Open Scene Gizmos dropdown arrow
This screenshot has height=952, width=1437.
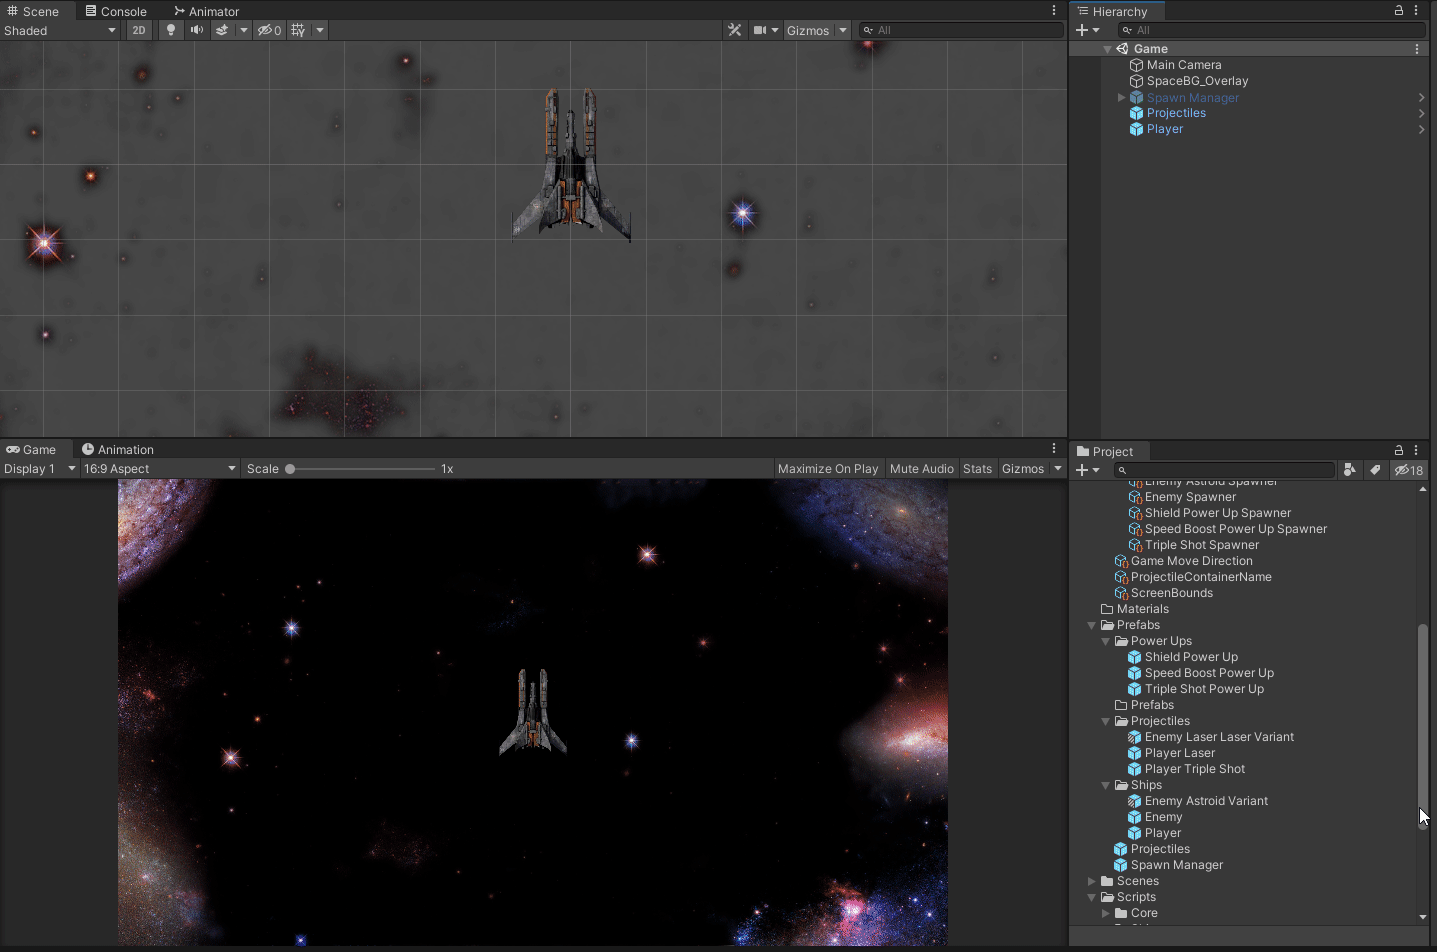(x=842, y=30)
